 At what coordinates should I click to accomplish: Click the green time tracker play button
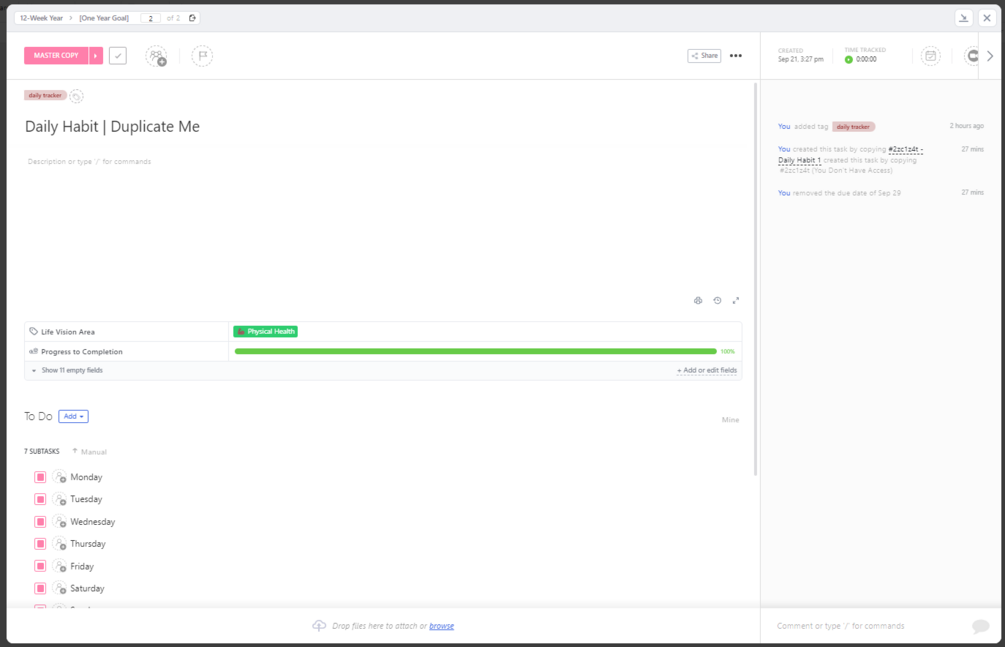click(849, 60)
